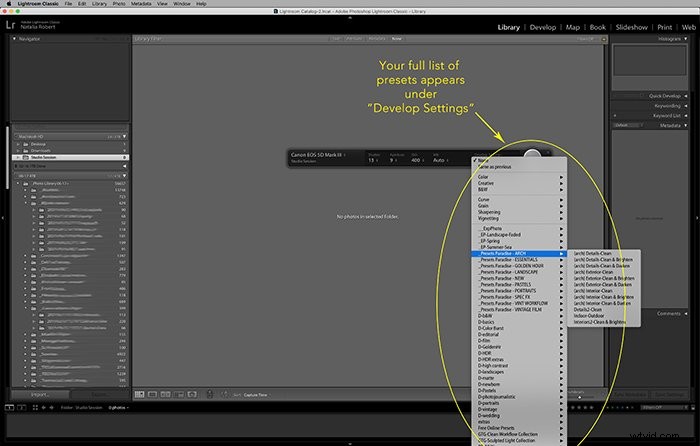
Task: Click the Lr logo identity plate
Action: point(11,25)
